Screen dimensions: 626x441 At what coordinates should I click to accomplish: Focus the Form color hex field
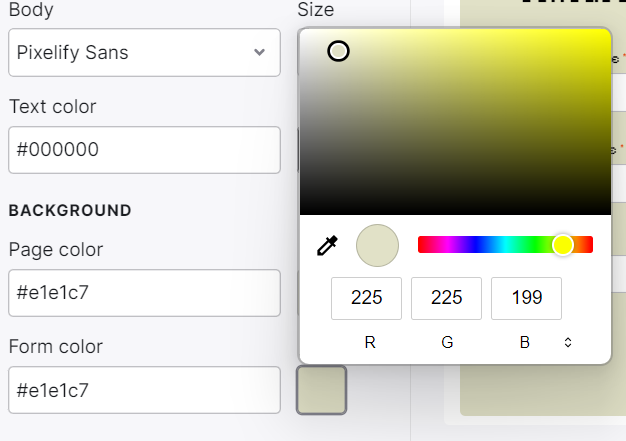point(145,390)
